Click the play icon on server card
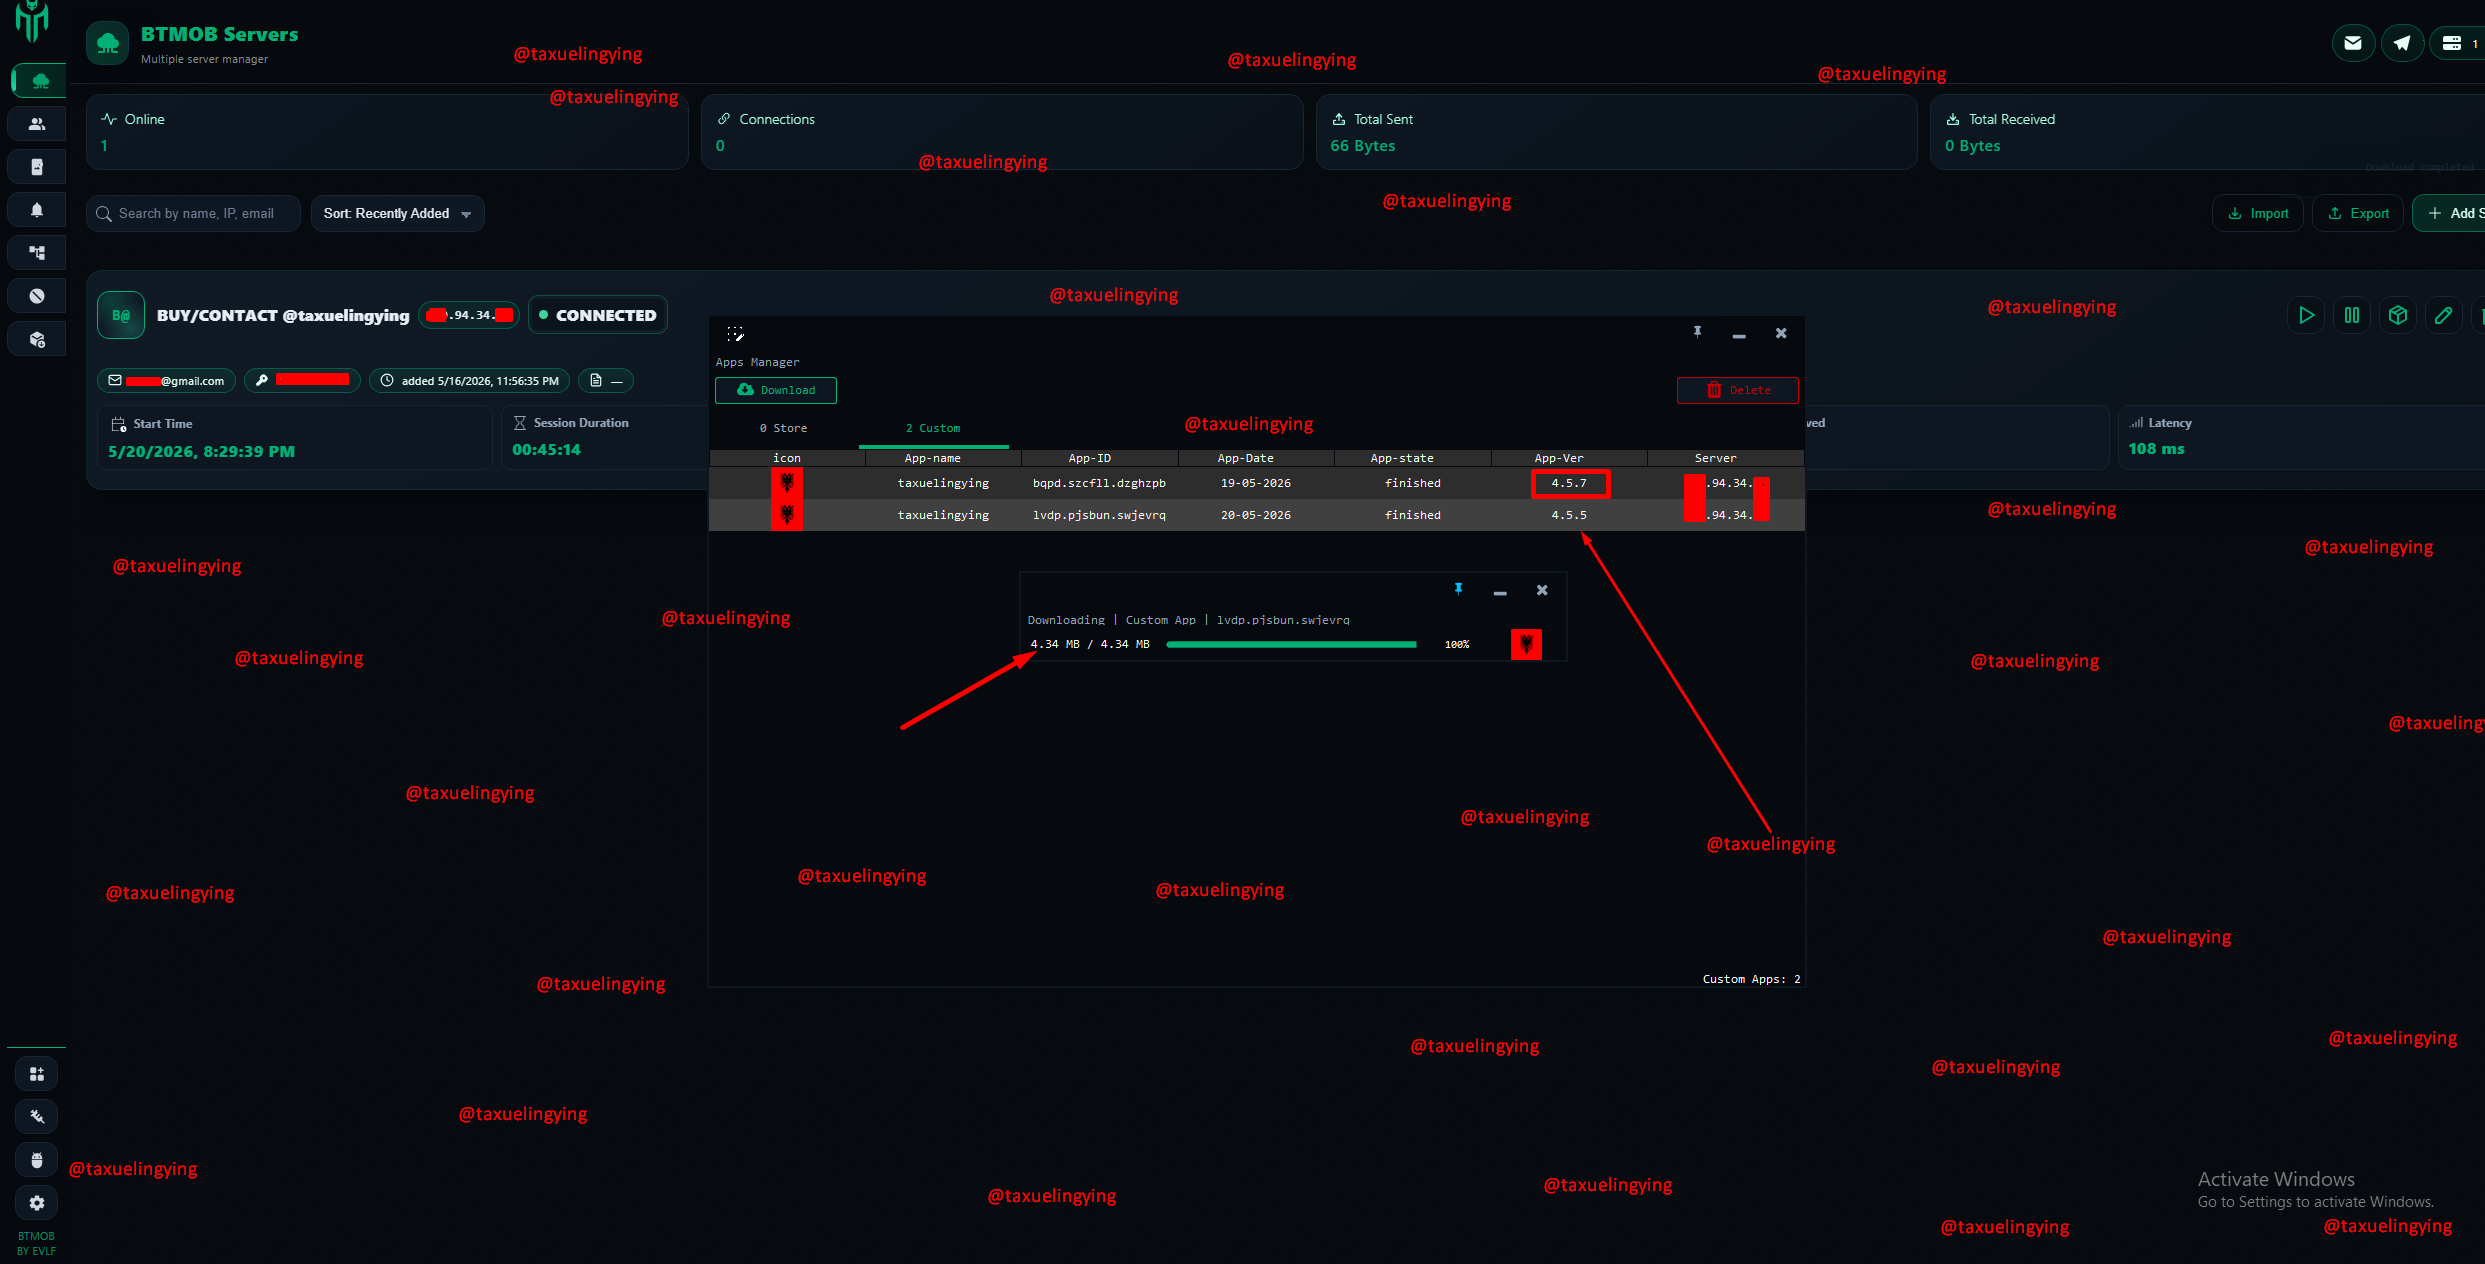The width and height of the screenshot is (2485, 1264). 2306,315
